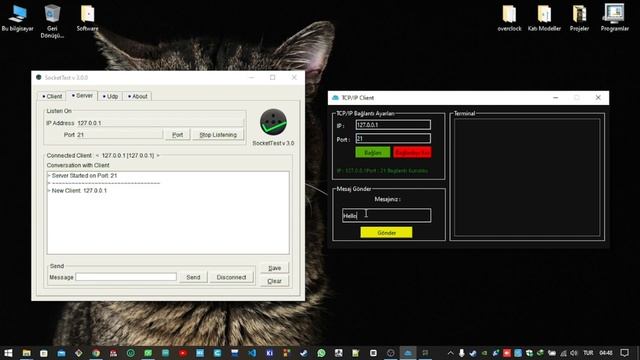Click the green connection status text
Screen dimensions: 640x360
pyautogui.click(x=382, y=171)
